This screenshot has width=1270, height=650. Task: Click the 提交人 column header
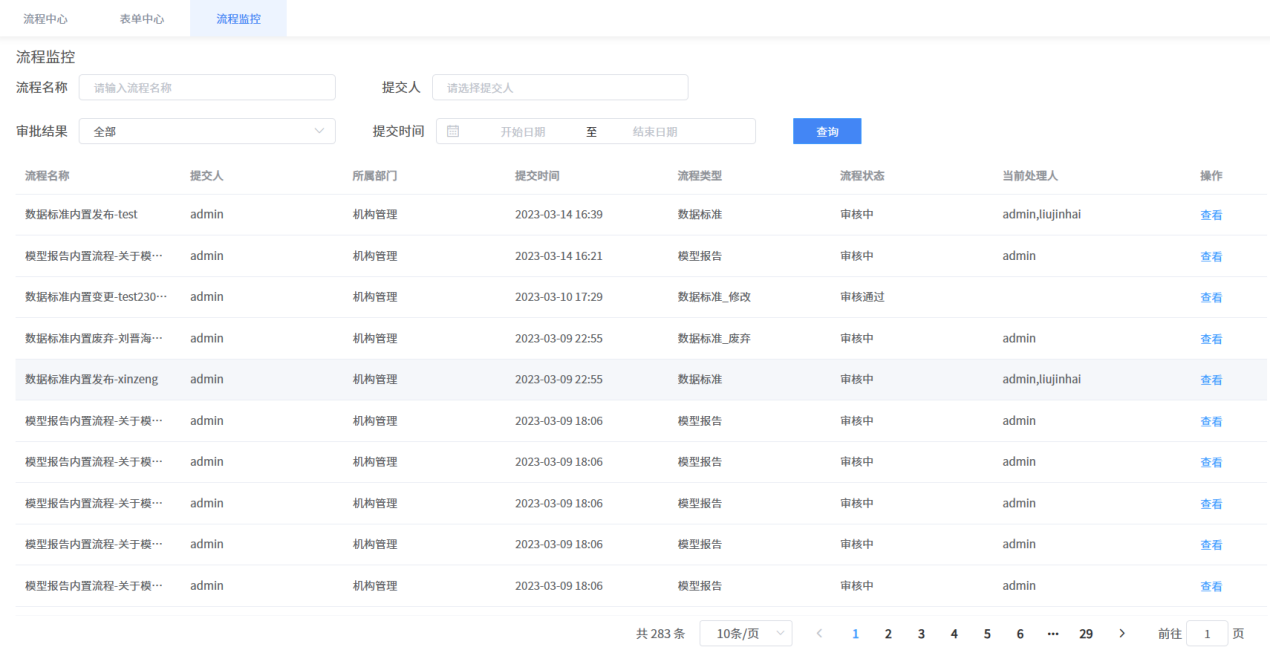(207, 175)
